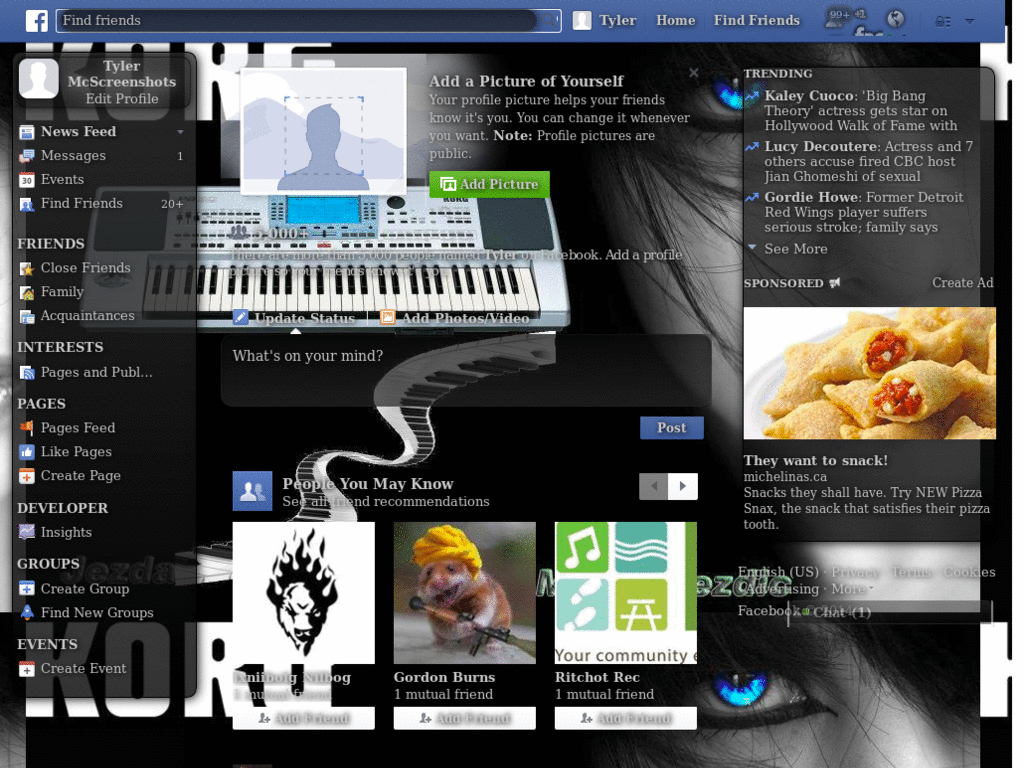
Task: Click the green Add Picture button
Action: click(489, 185)
